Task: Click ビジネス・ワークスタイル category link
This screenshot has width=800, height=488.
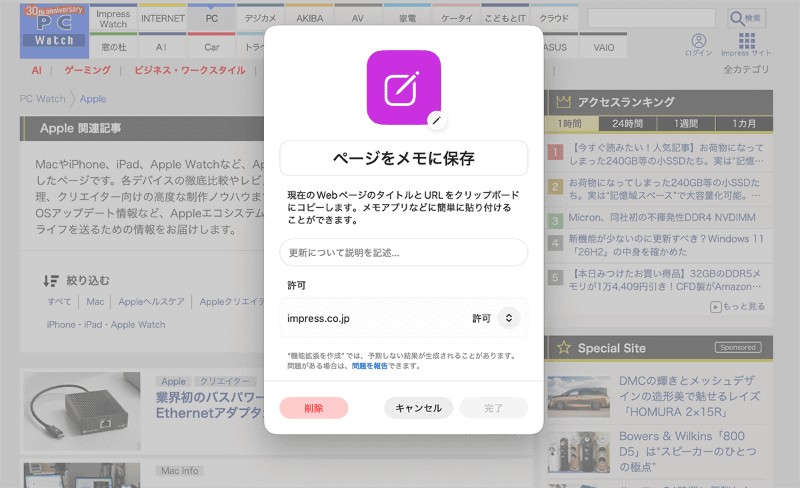Action: [190, 70]
